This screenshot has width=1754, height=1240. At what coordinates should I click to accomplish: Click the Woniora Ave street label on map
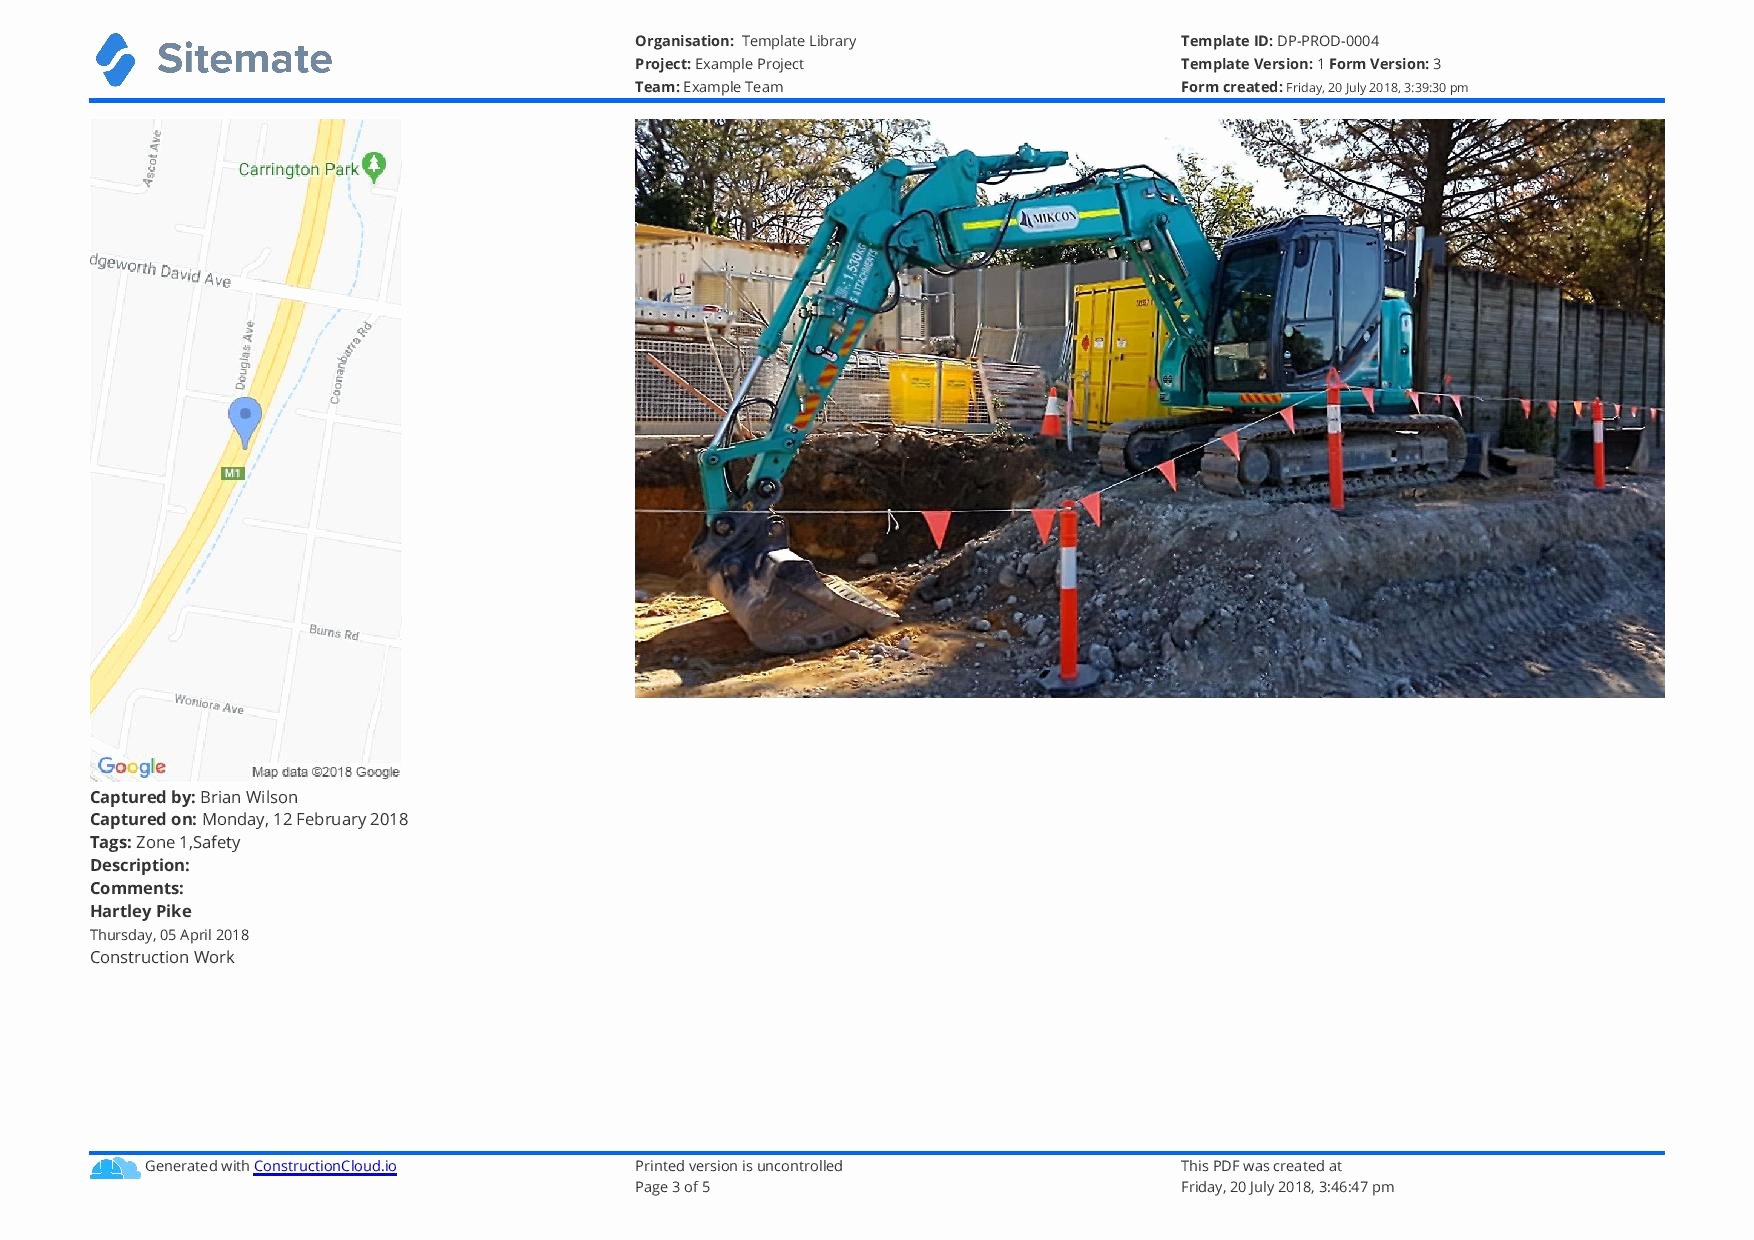[209, 704]
